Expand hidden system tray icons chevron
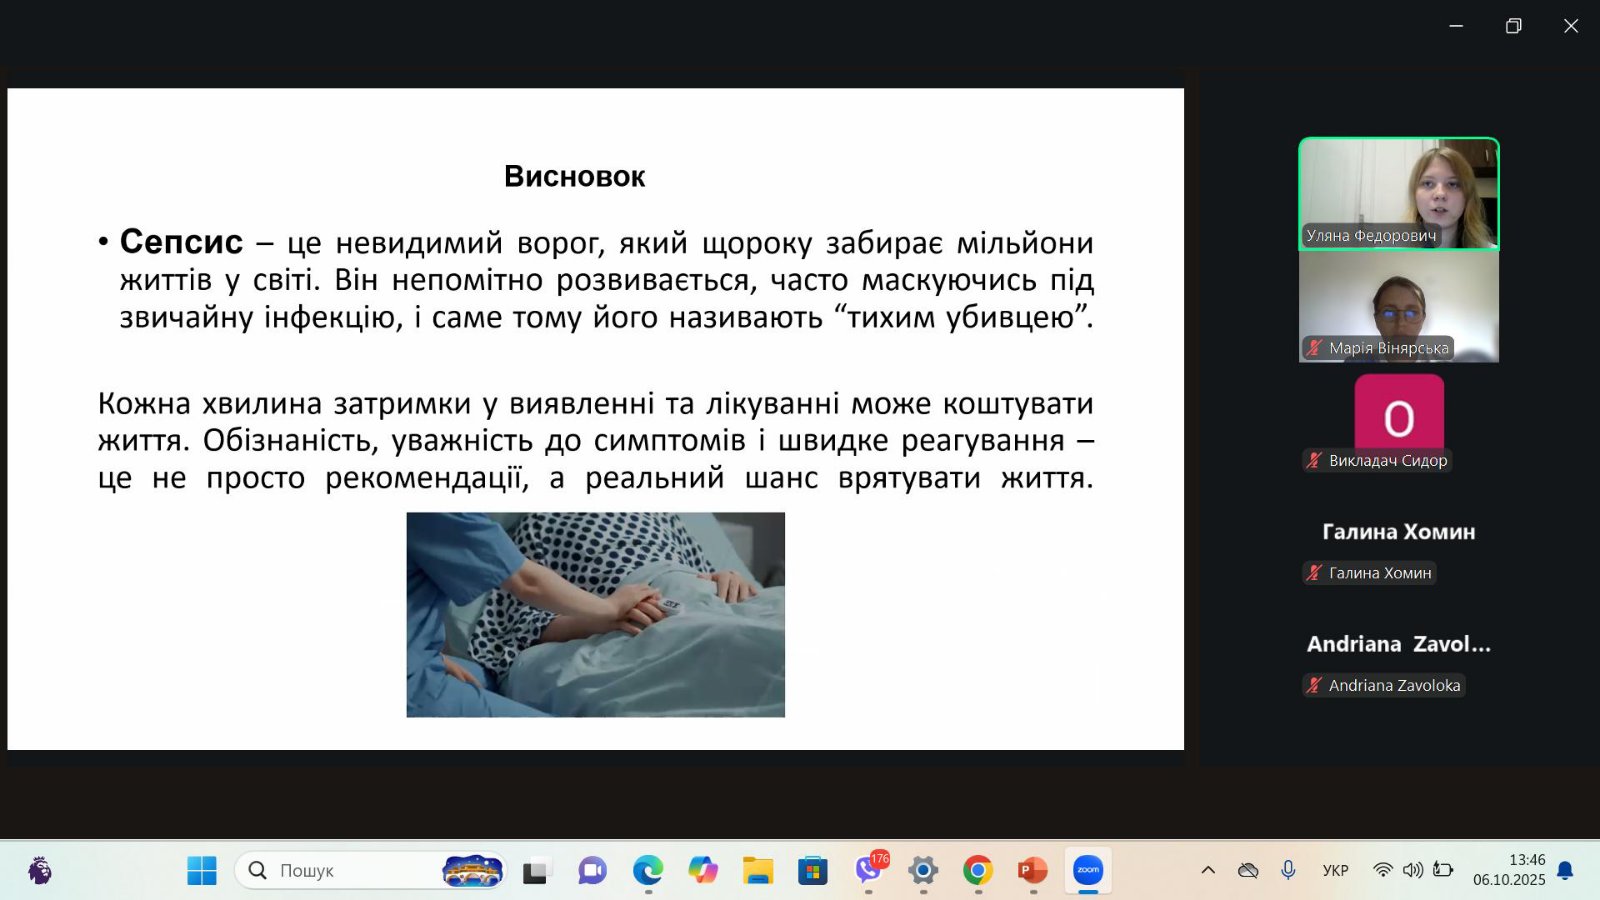 click(x=1208, y=870)
